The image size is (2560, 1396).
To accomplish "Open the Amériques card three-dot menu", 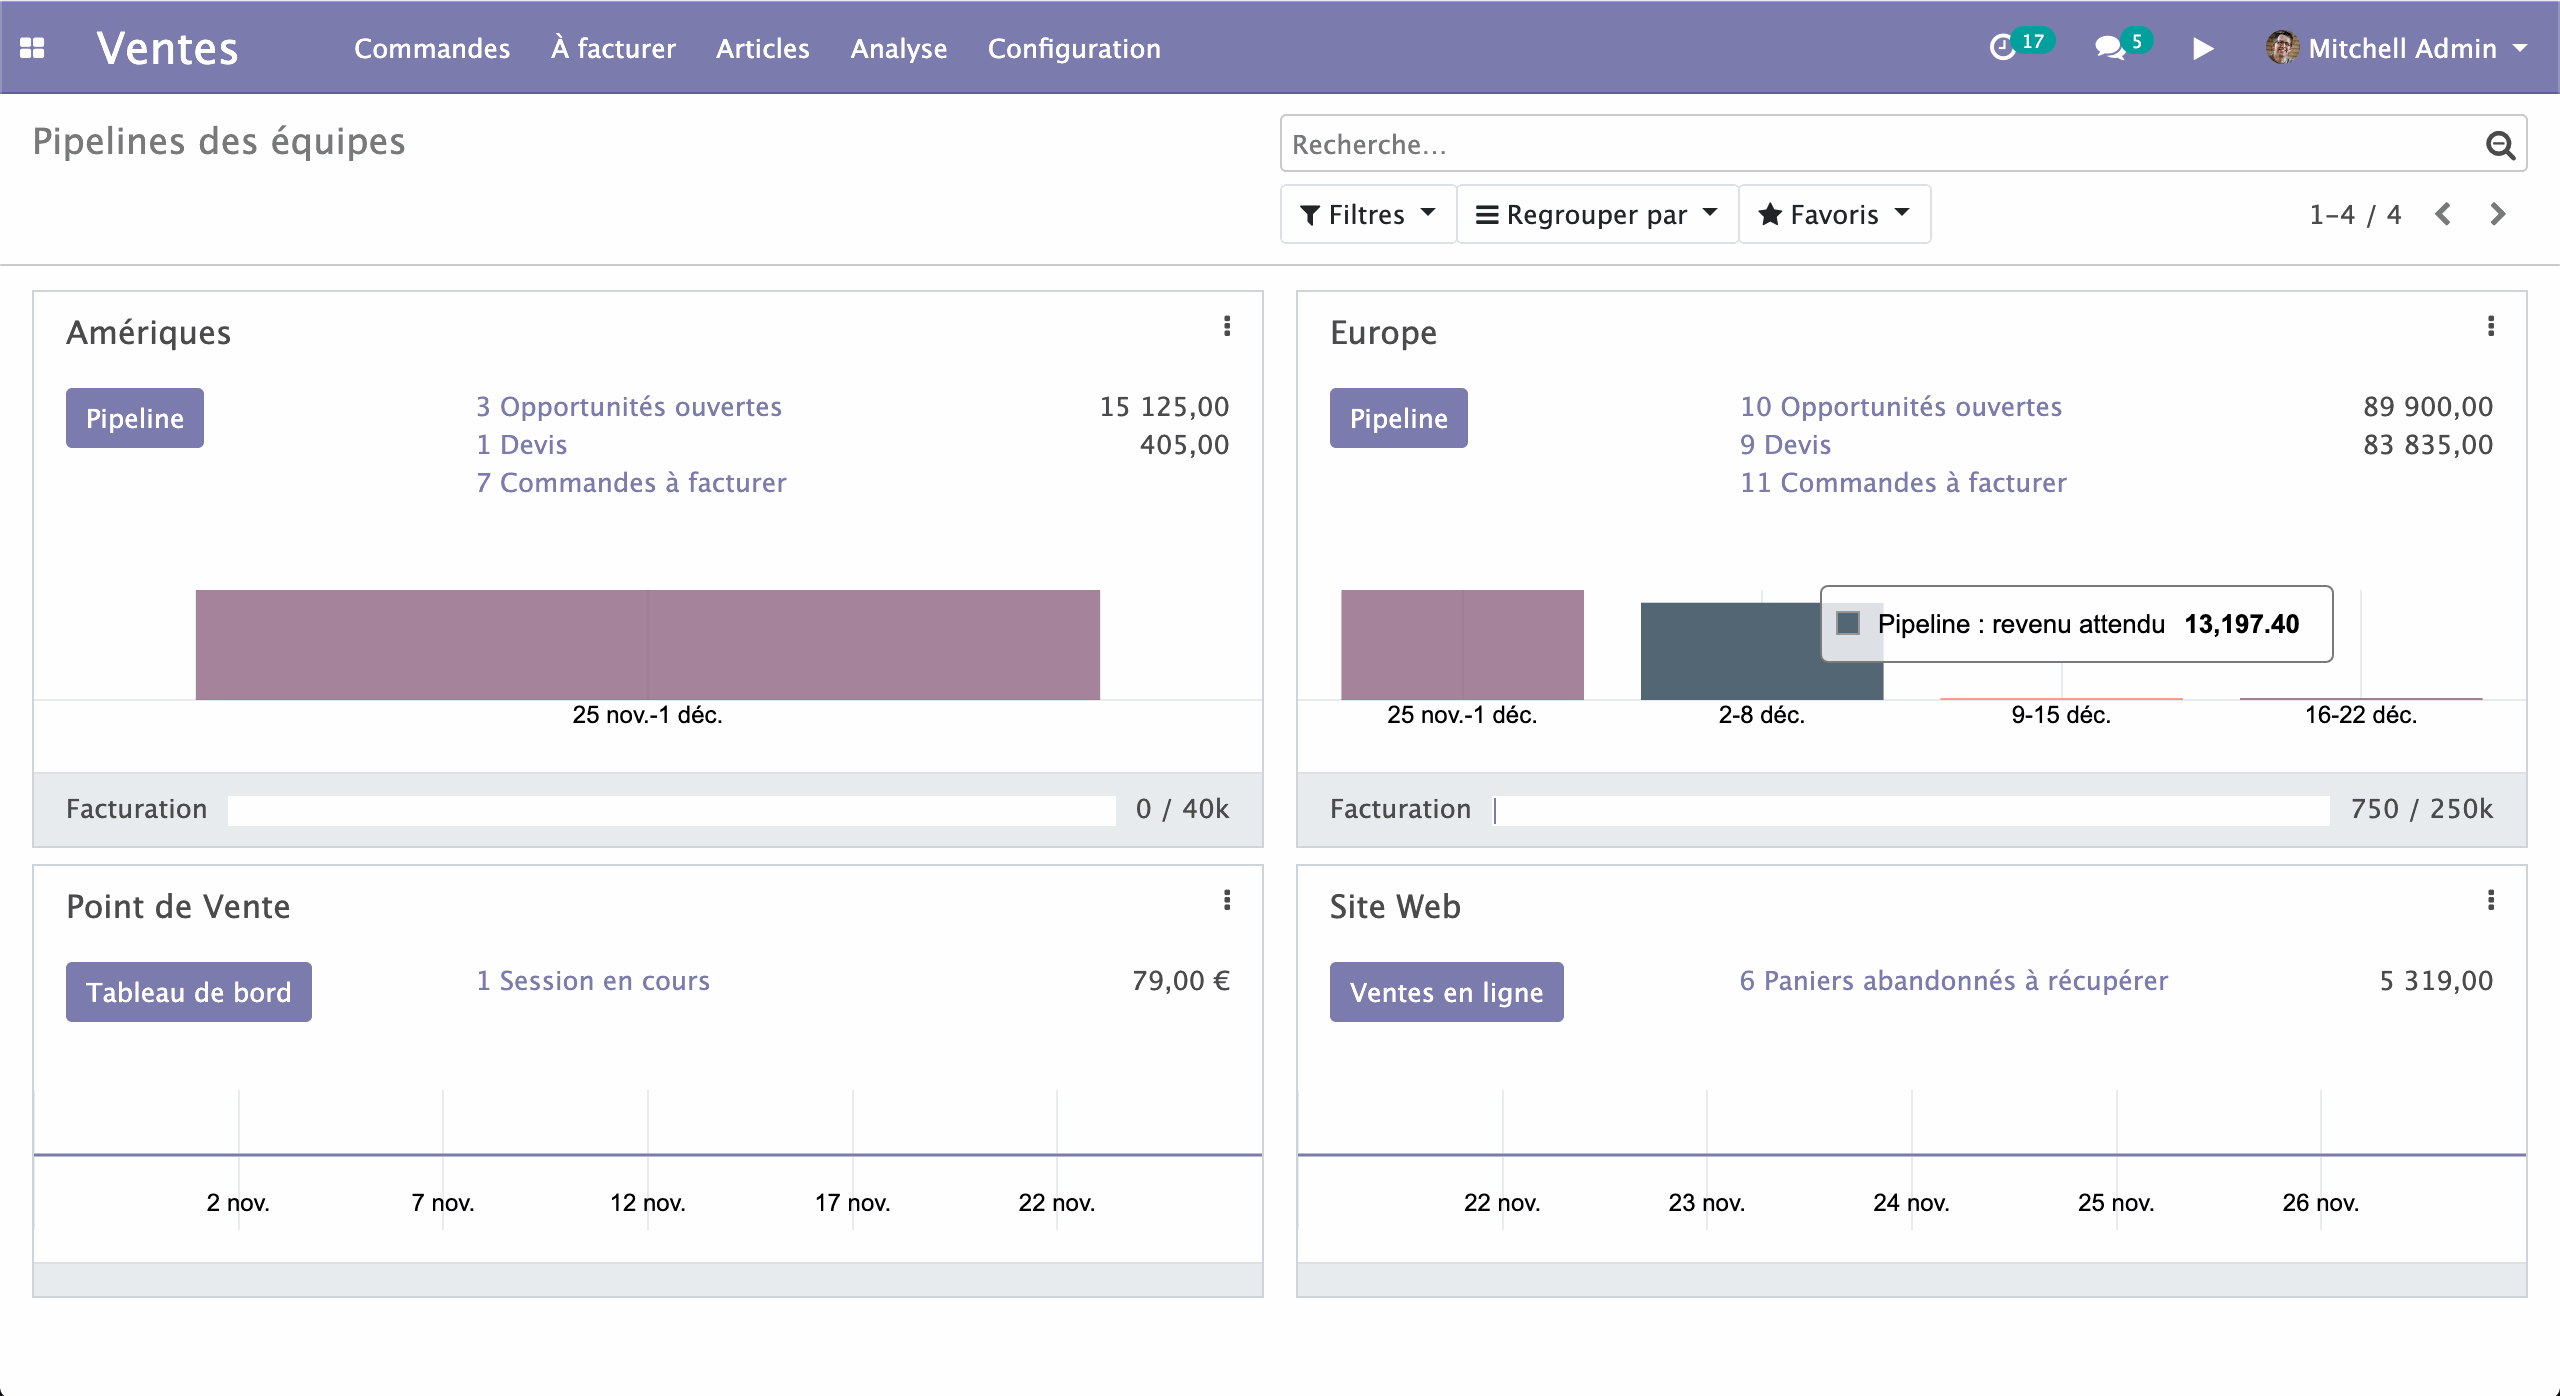I will (x=1227, y=326).
